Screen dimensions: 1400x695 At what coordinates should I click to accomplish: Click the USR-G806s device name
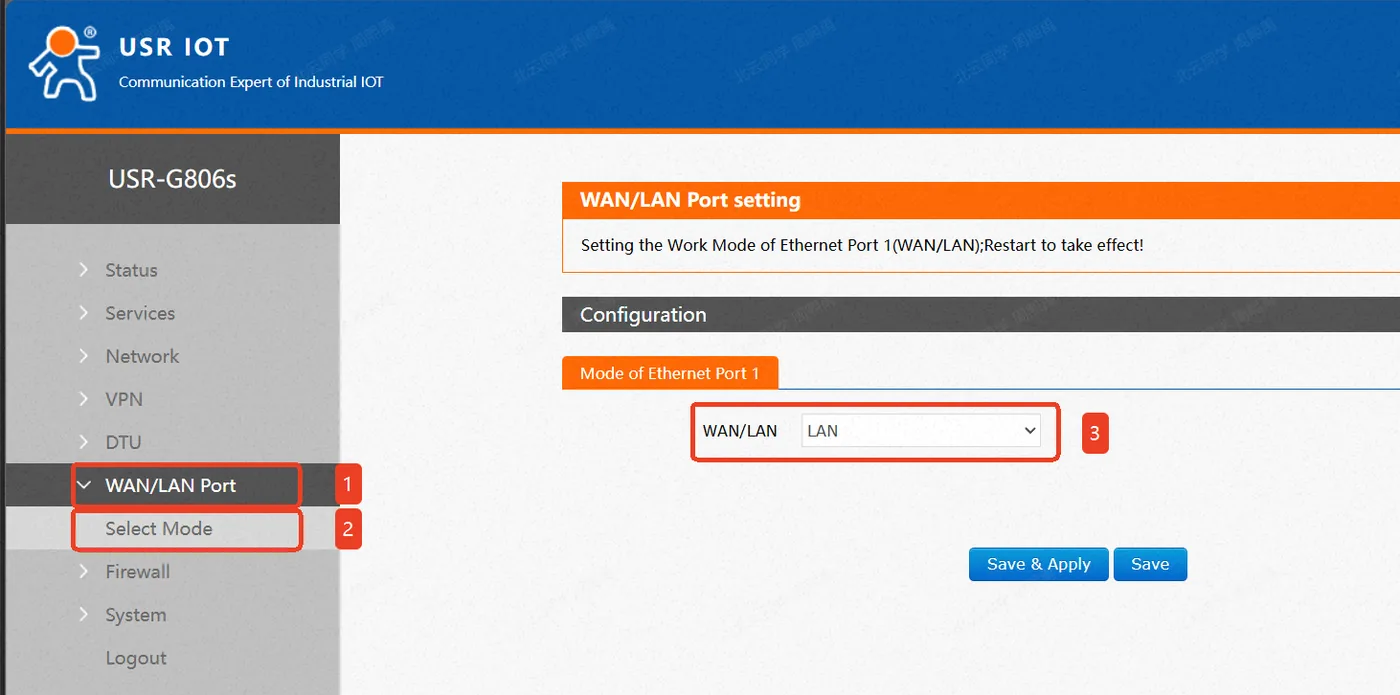pyautogui.click(x=172, y=180)
